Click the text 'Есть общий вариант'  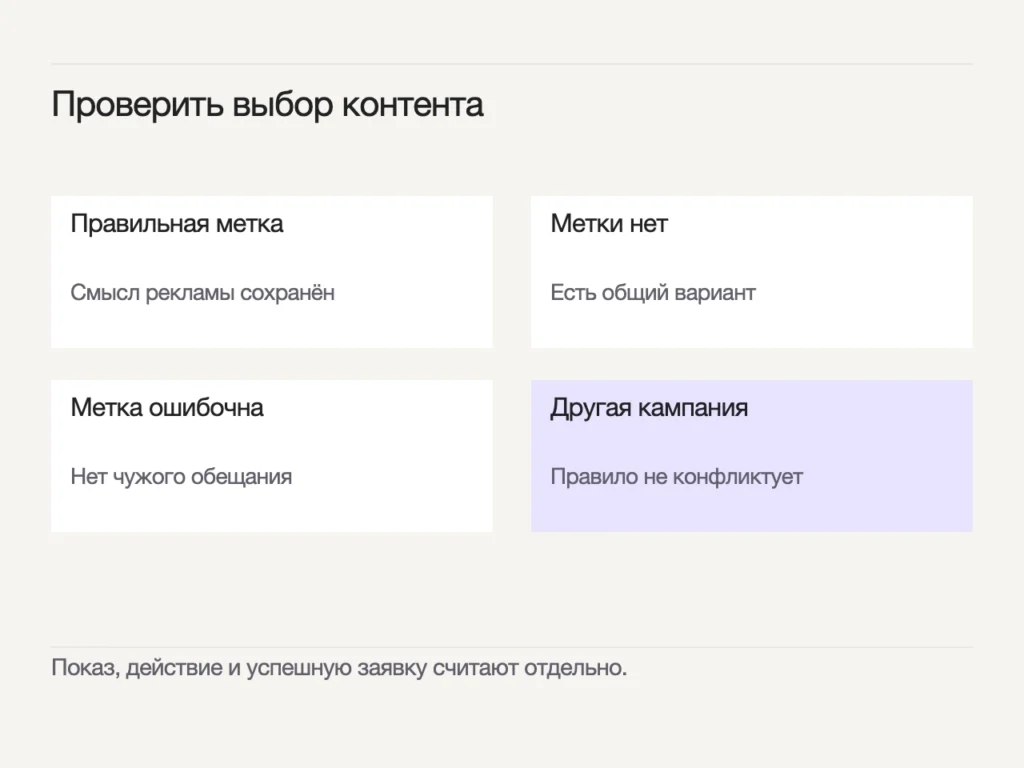(x=653, y=293)
